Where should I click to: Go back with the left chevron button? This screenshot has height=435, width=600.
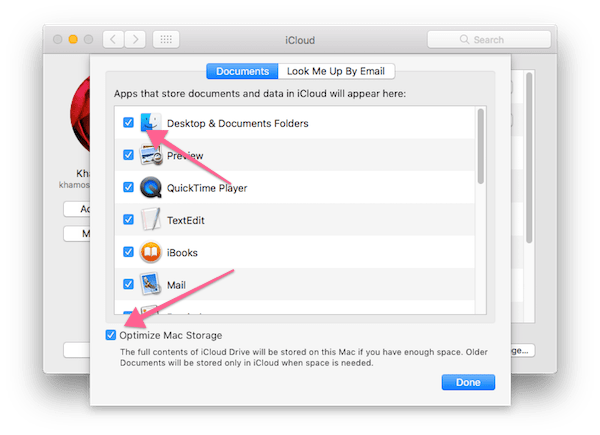pyautogui.click(x=113, y=39)
